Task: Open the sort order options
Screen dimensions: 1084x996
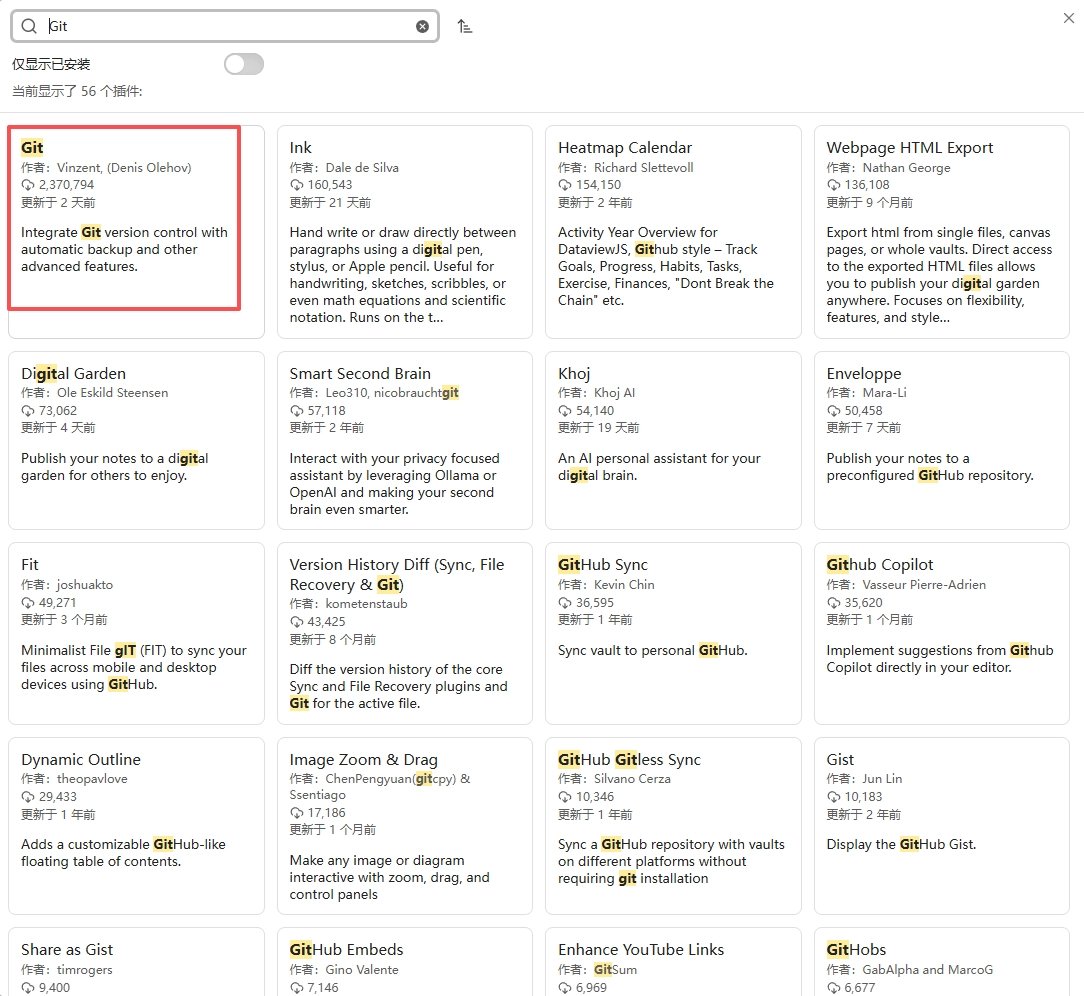Action: pyautogui.click(x=465, y=26)
